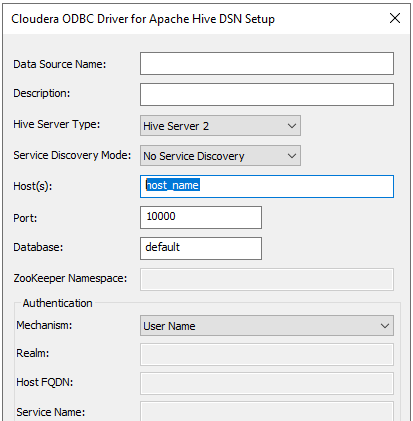Click the 'Hive Server Type:' label
413x421 pixels.
57,124
